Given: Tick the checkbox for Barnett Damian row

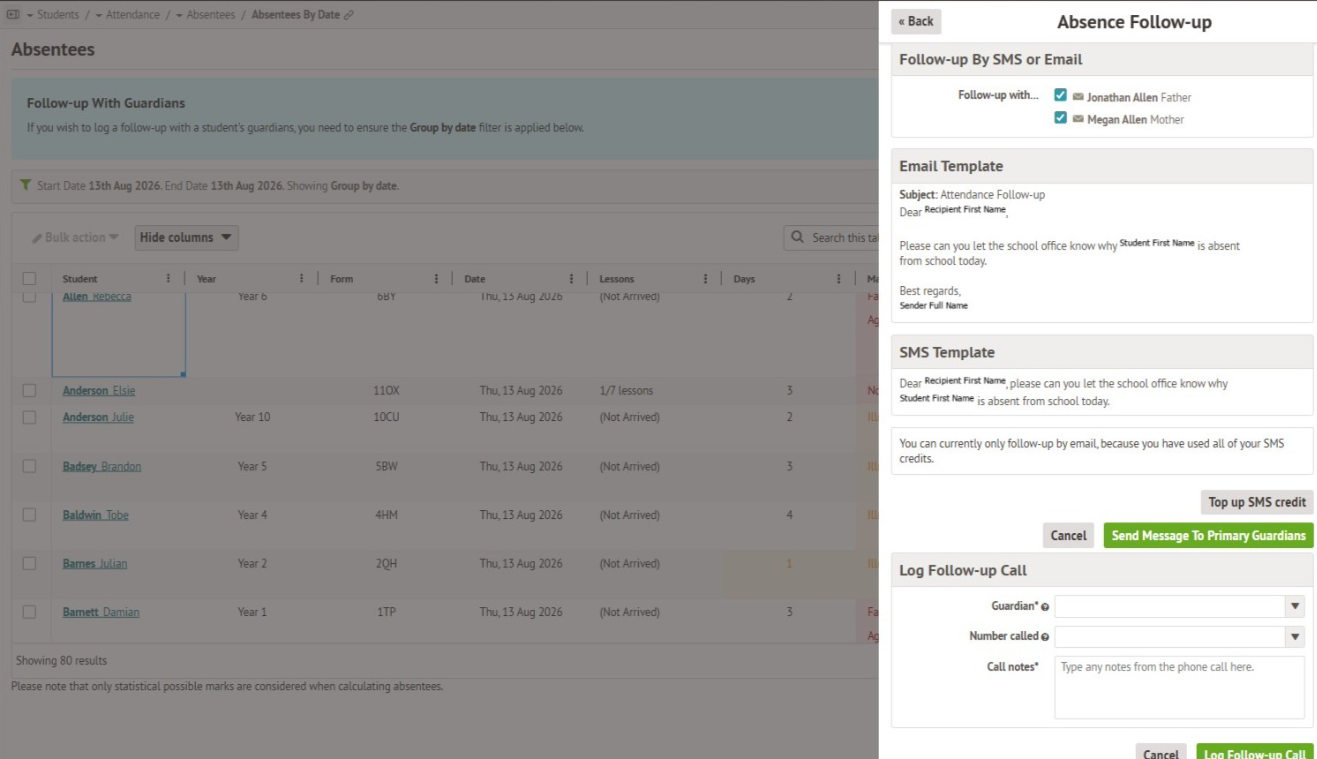Looking at the screenshot, I should [29, 612].
